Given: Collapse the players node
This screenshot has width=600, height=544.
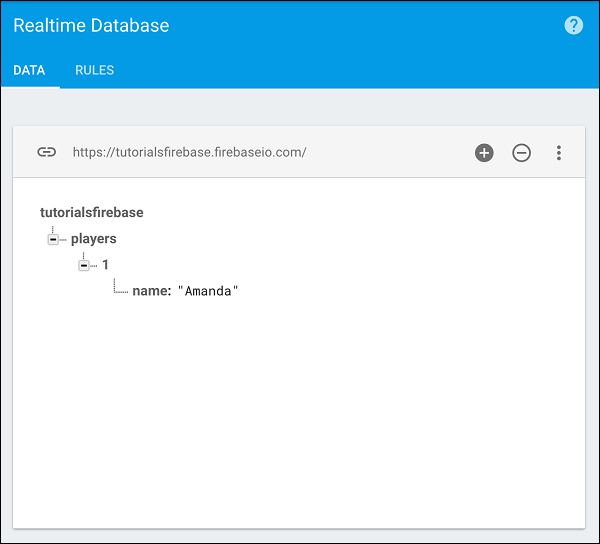Looking at the screenshot, I should pyautogui.click(x=52, y=239).
